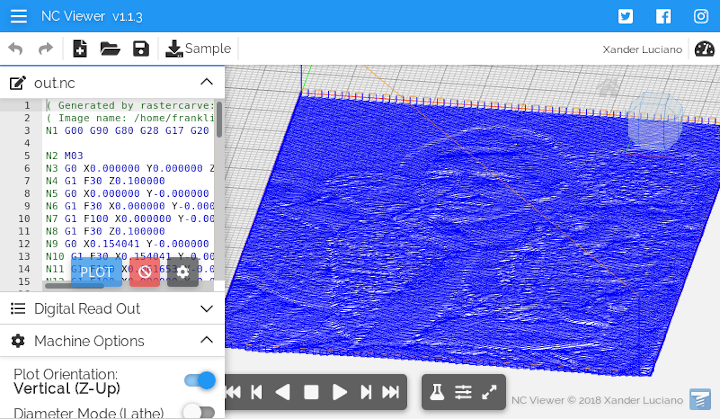Screen dimensions: 720x419
Task: Open a file with folder icon
Action: pyautogui.click(x=110, y=48)
